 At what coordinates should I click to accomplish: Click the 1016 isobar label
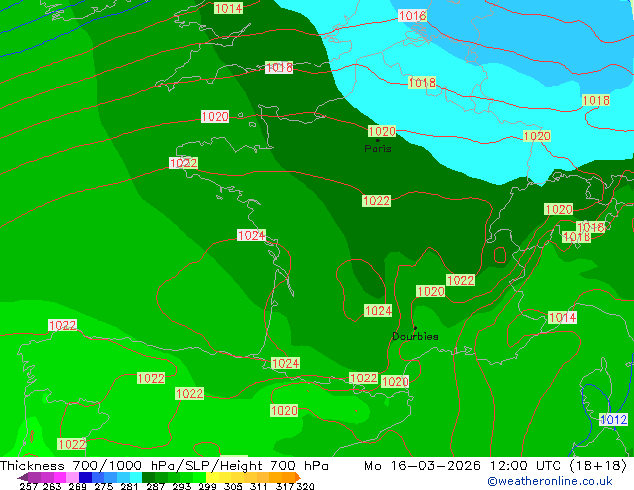pyautogui.click(x=412, y=15)
